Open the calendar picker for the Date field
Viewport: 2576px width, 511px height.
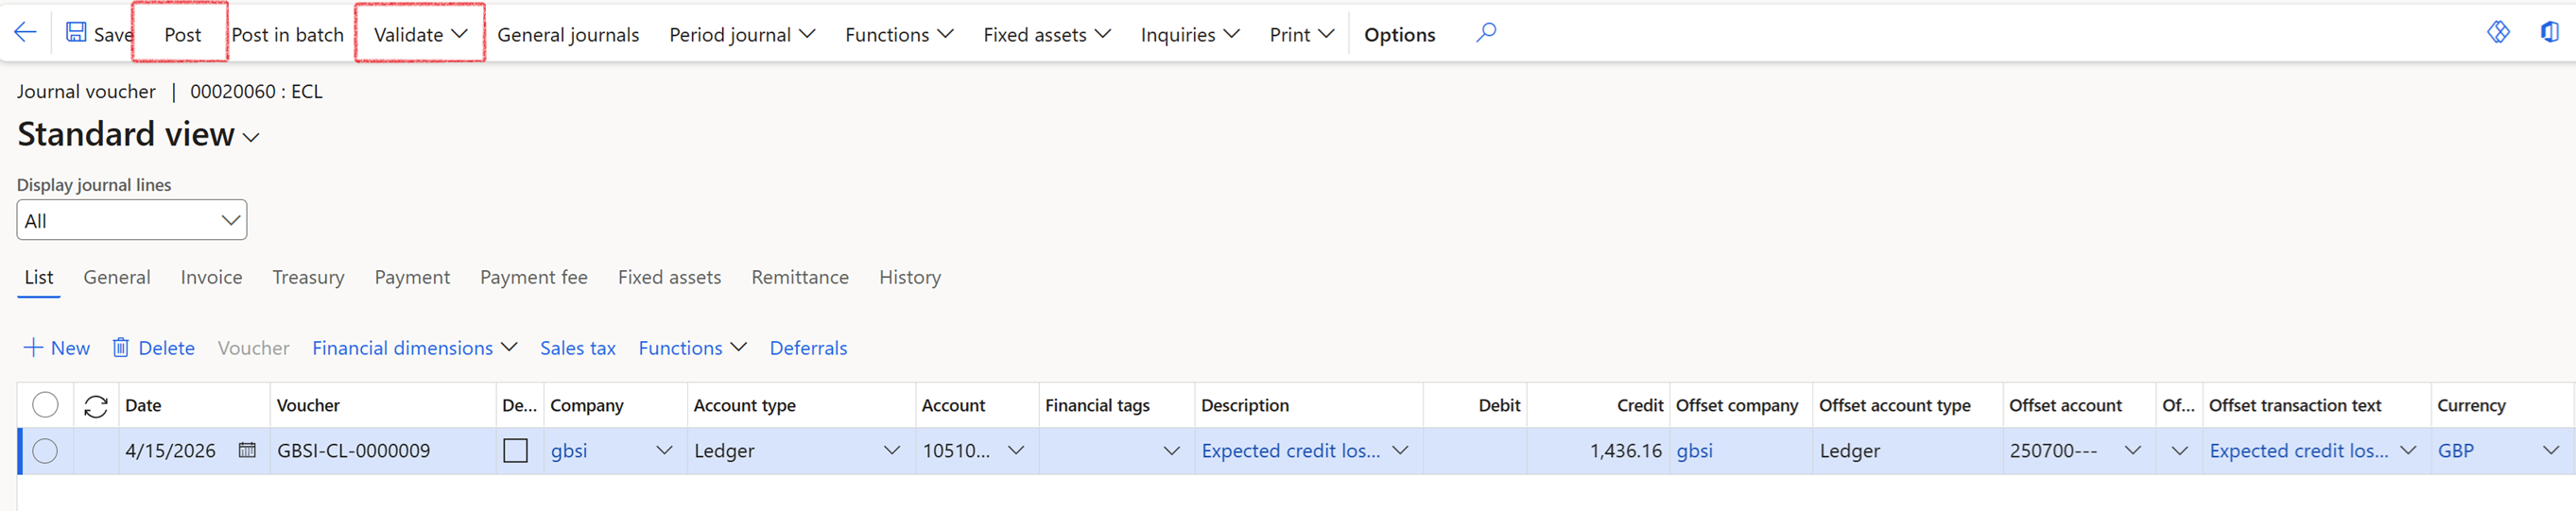pos(247,451)
